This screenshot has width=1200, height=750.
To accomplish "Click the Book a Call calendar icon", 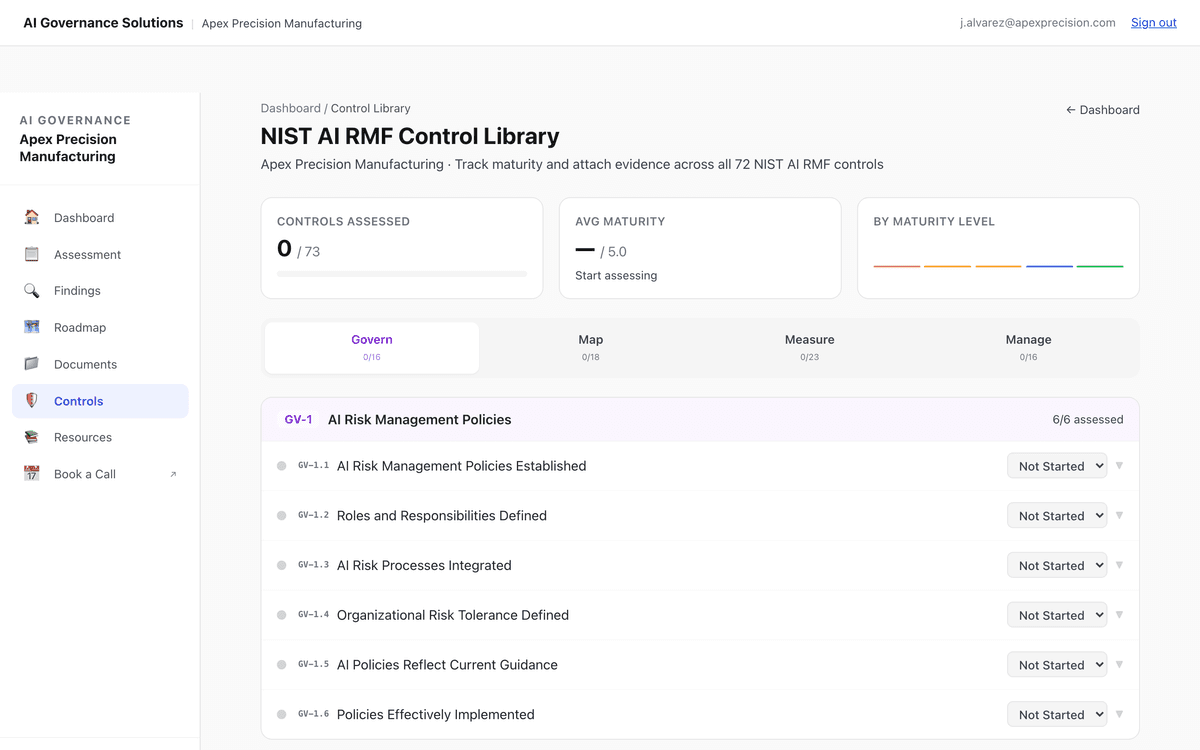I will [x=32, y=474].
